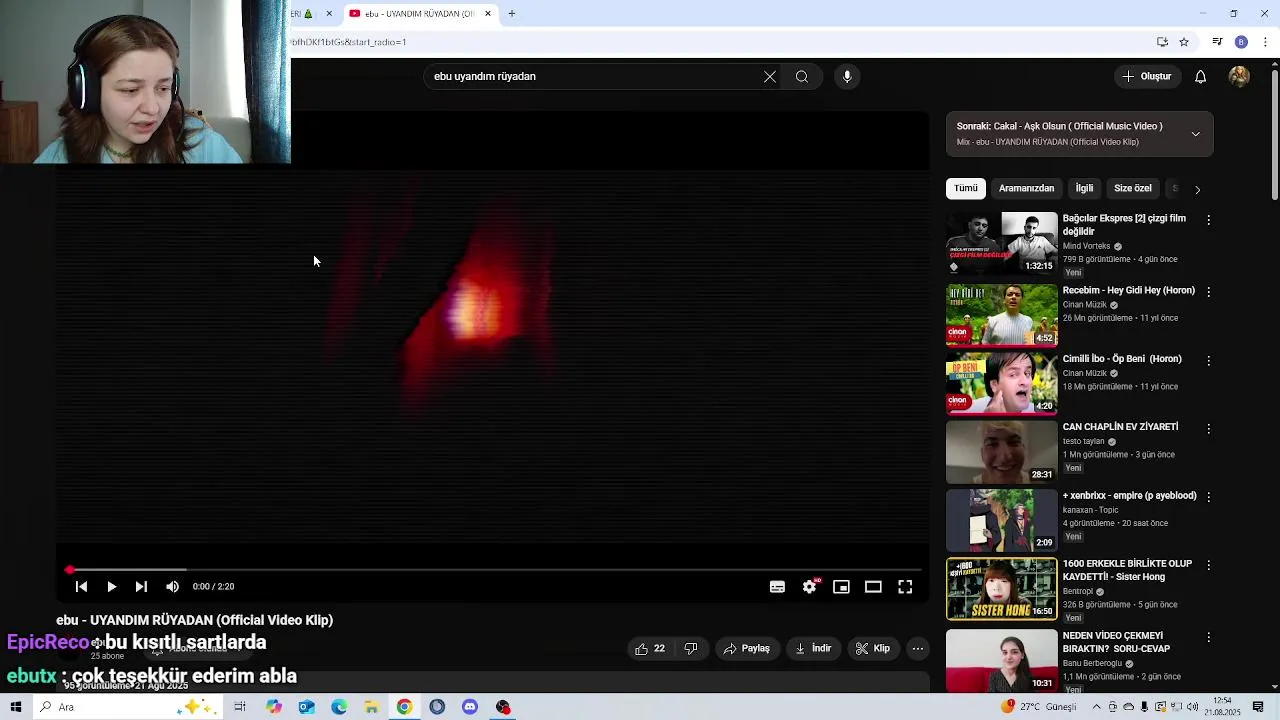This screenshot has width=1280, height=720.
Task: Open a new browser tab
Action: [x=512, y=14]
